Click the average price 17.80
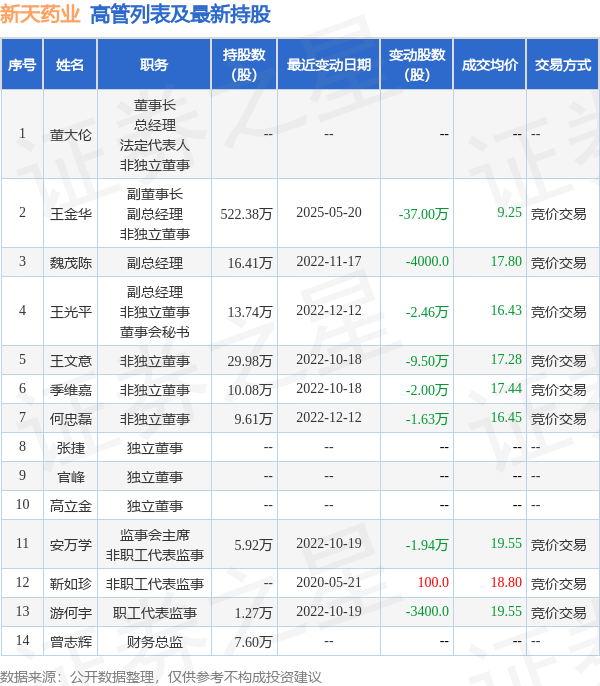The width and height of the screenshot is (600, 686). point(506,262)
